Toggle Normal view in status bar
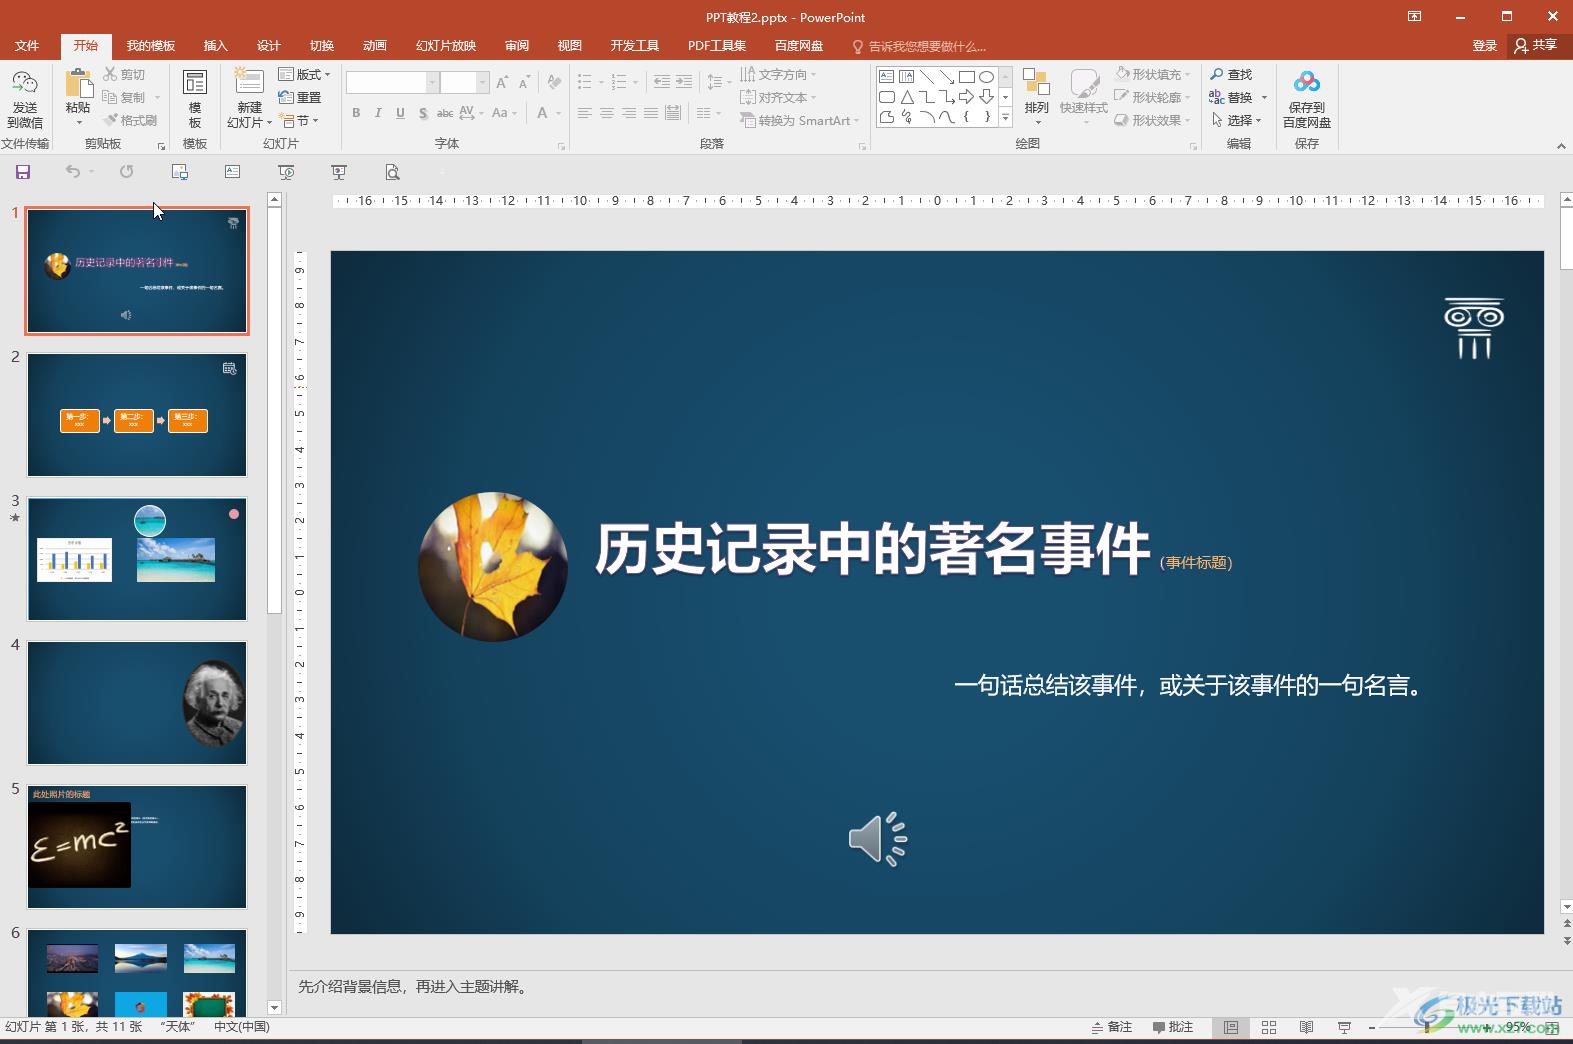 tap(1231, 1027)
